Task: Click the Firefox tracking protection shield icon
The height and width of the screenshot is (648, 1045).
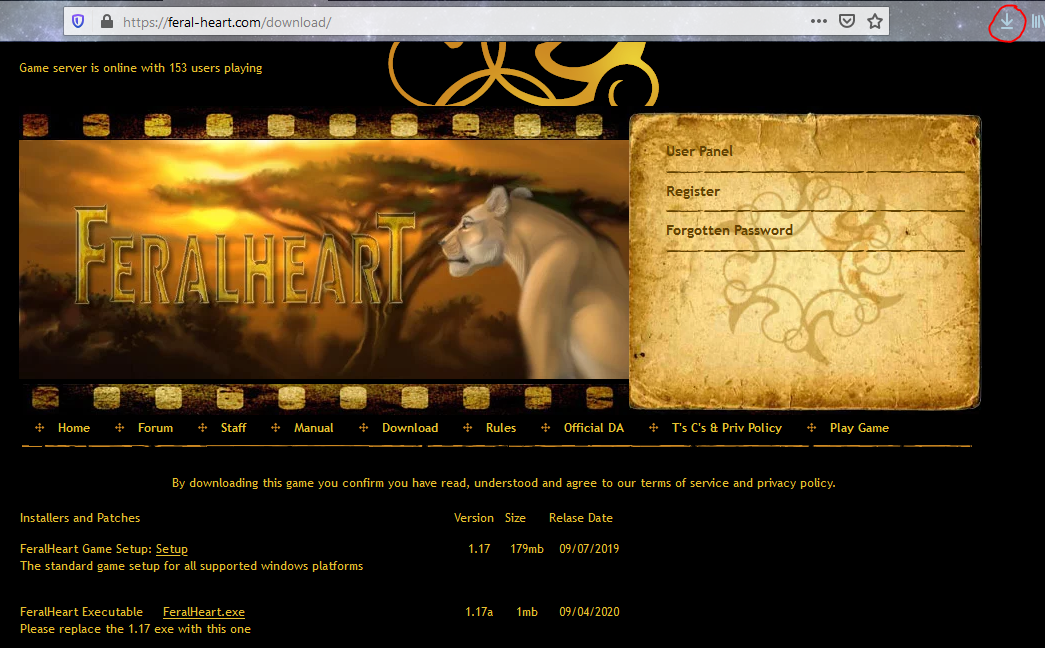Action: tap(78, 21)
